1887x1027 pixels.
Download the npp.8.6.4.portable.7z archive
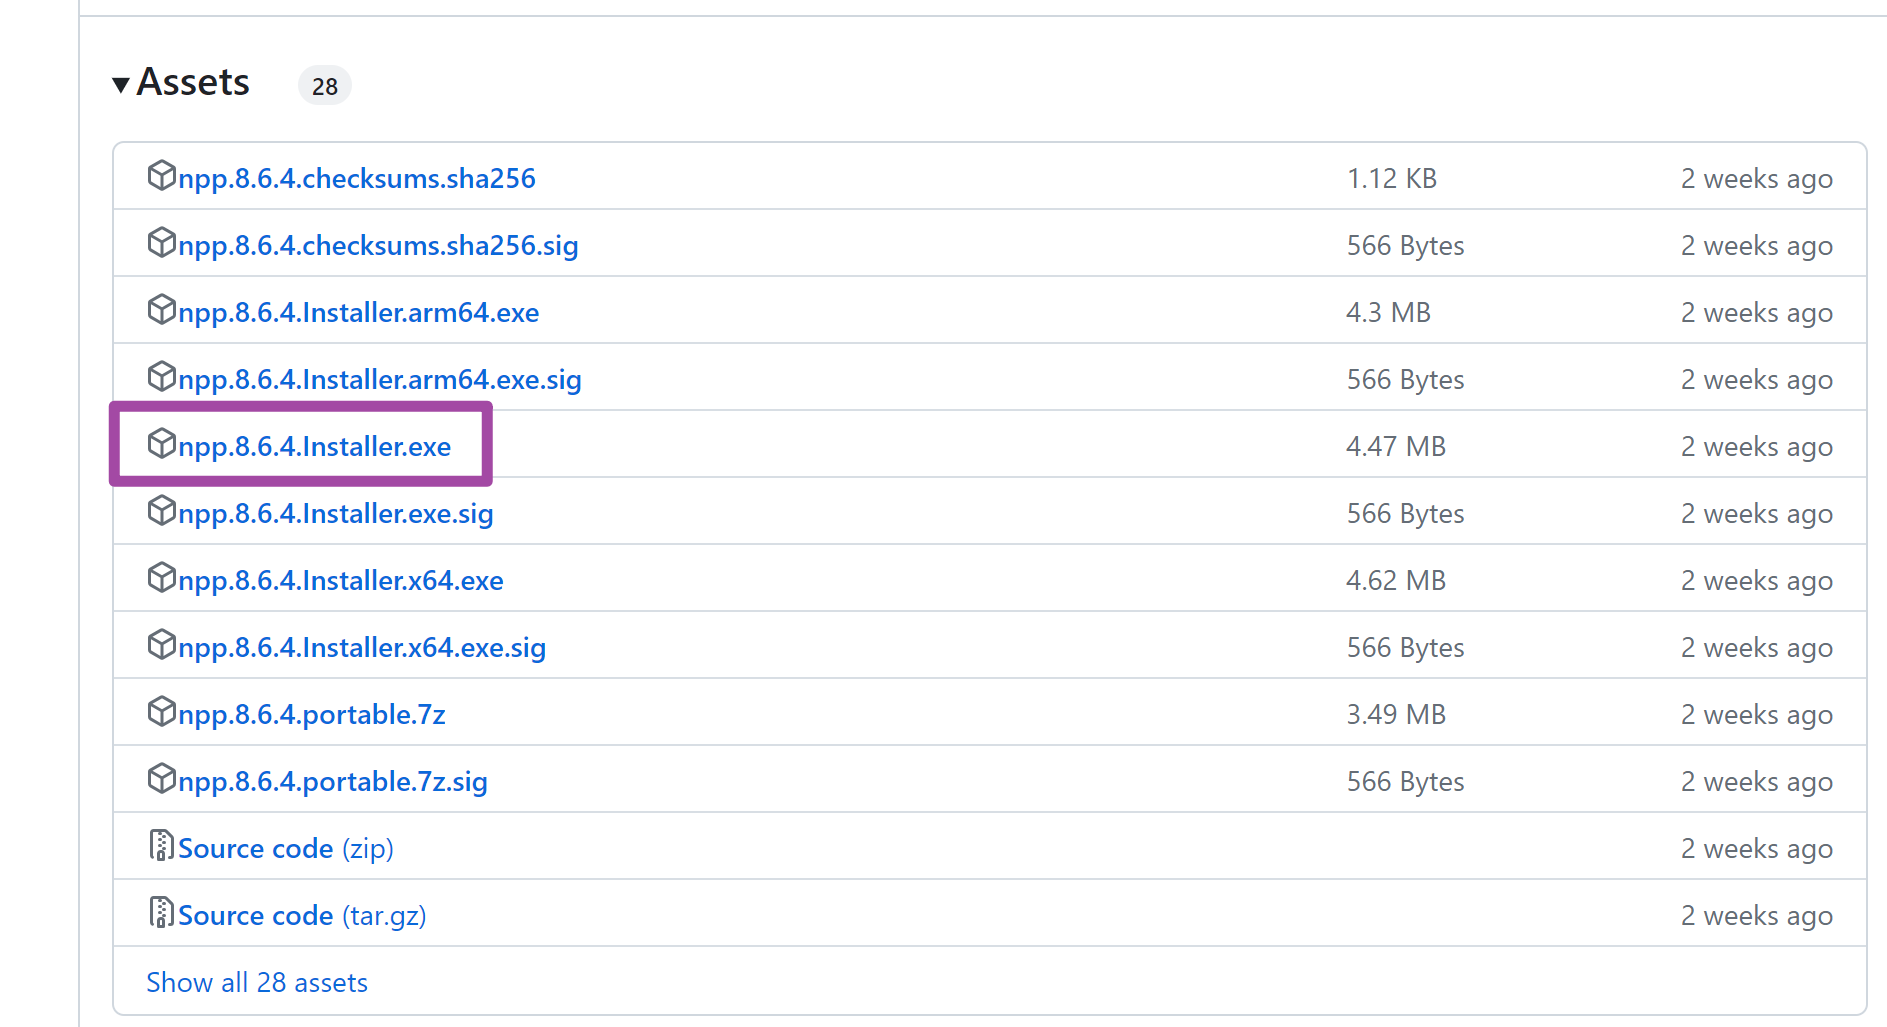click(x=311, y=715)
